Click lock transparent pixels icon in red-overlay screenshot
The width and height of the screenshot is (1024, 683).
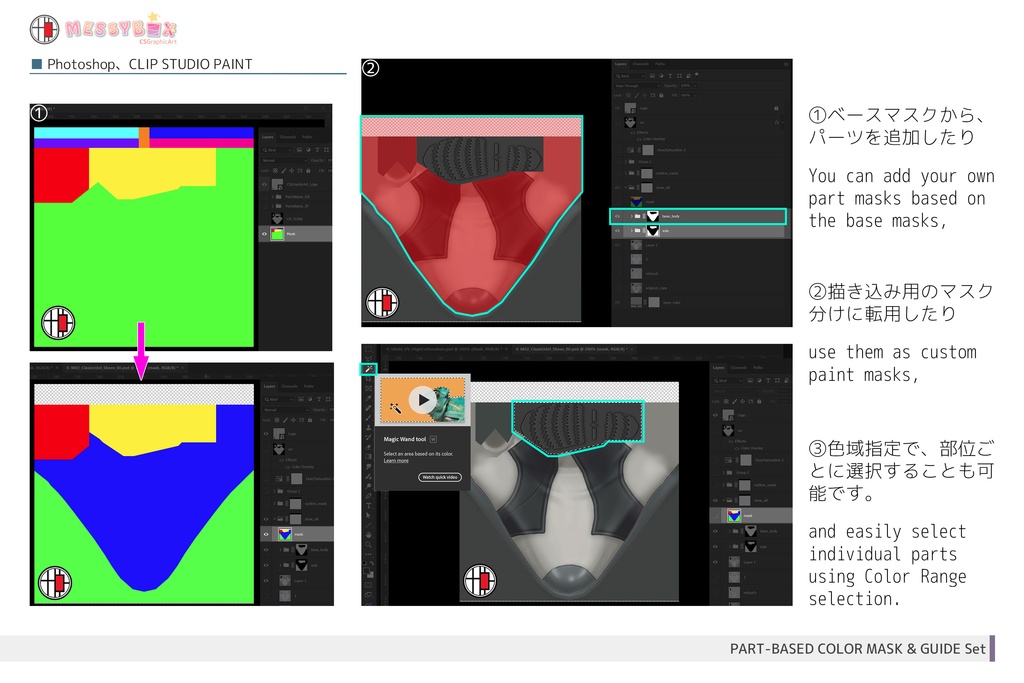[628, 95]
